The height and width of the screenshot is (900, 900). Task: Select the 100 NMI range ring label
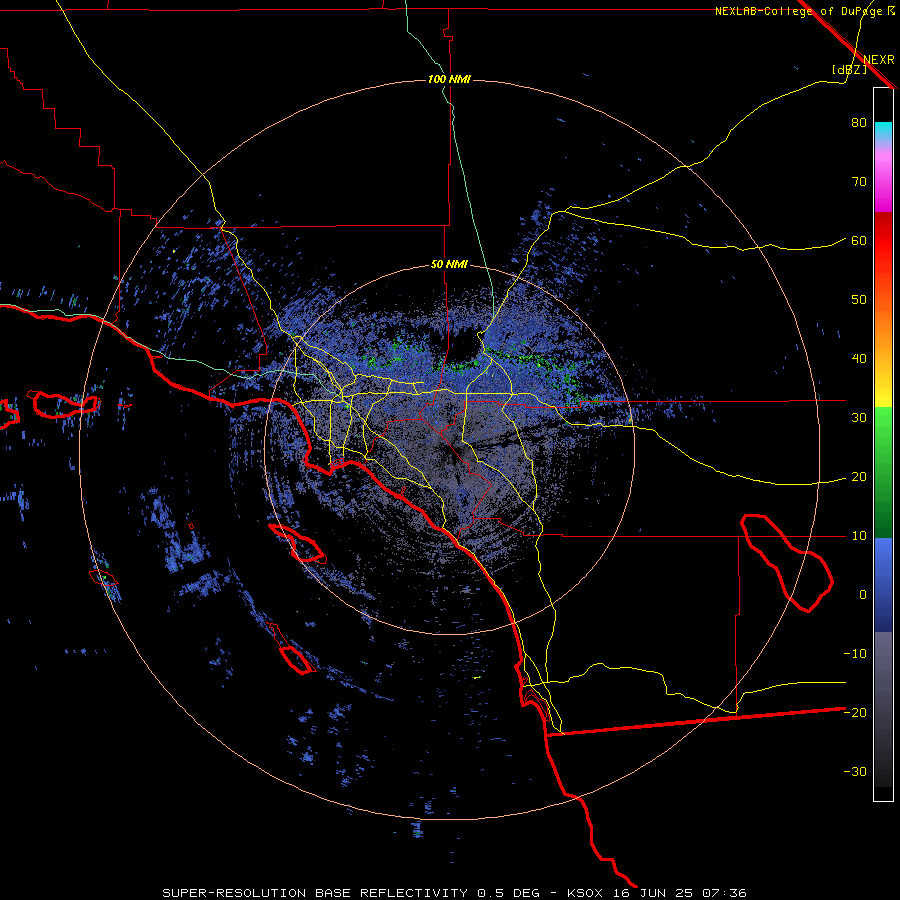tap(449, 79)
